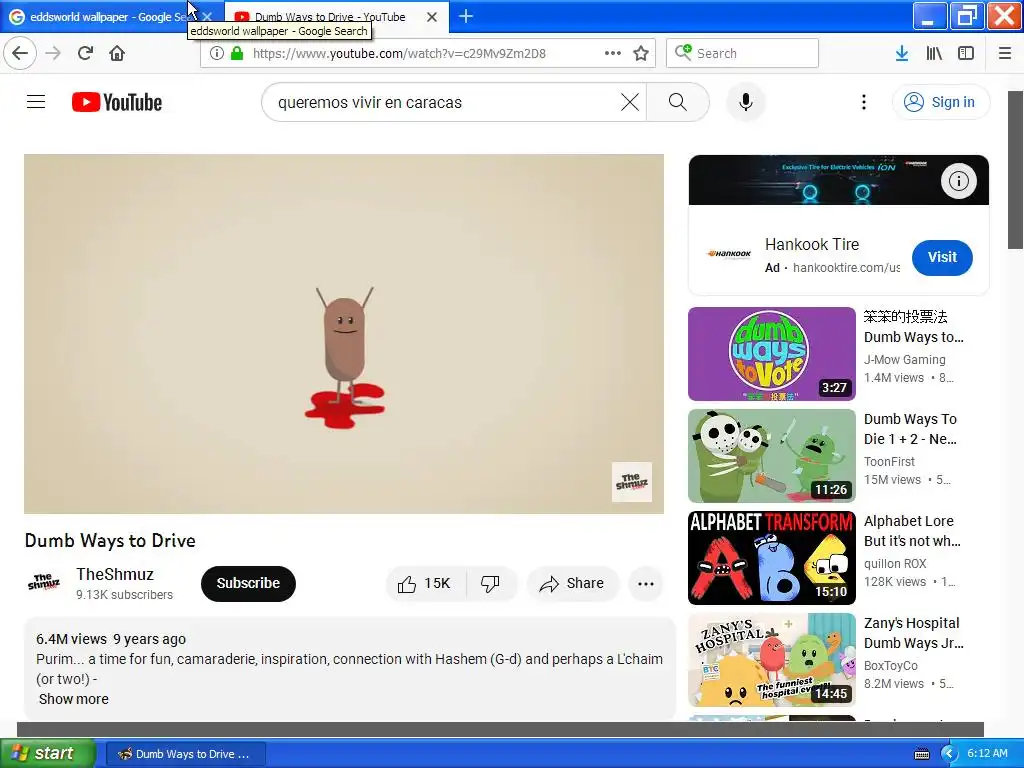Click the YouTube search field
This screenshot has width=1024, height=768.
pyautogui.click(x=444, y=103)
